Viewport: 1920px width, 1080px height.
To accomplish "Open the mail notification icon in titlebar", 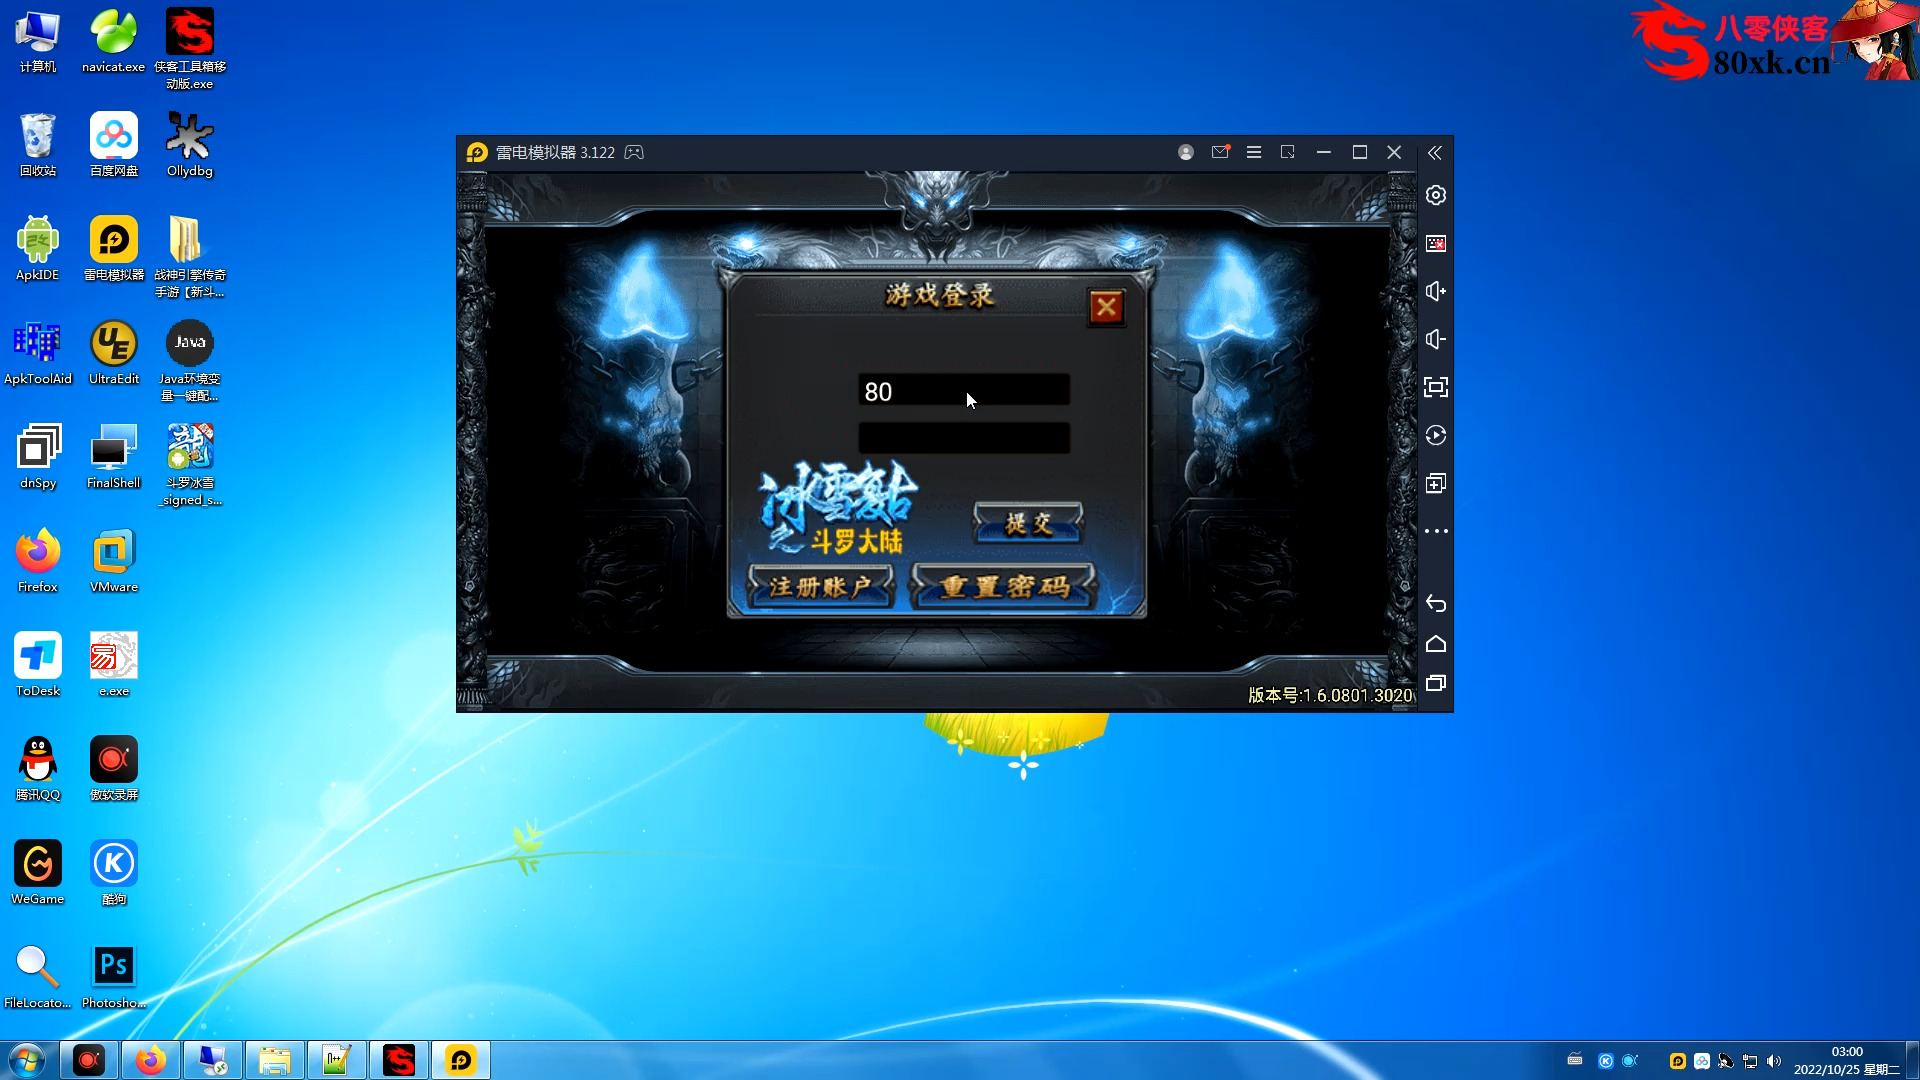I will click(1220, 152).
